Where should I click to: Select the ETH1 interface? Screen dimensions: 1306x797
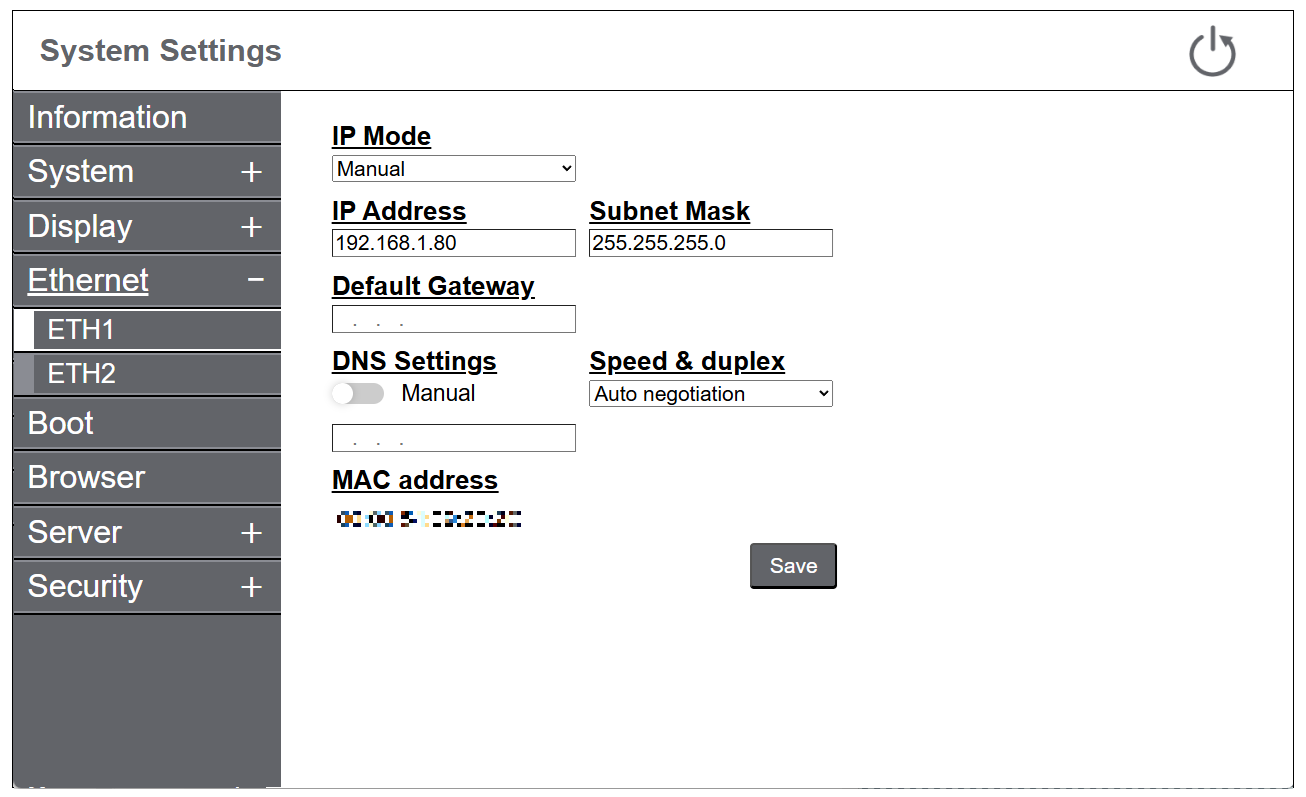[x=82, y=329]
